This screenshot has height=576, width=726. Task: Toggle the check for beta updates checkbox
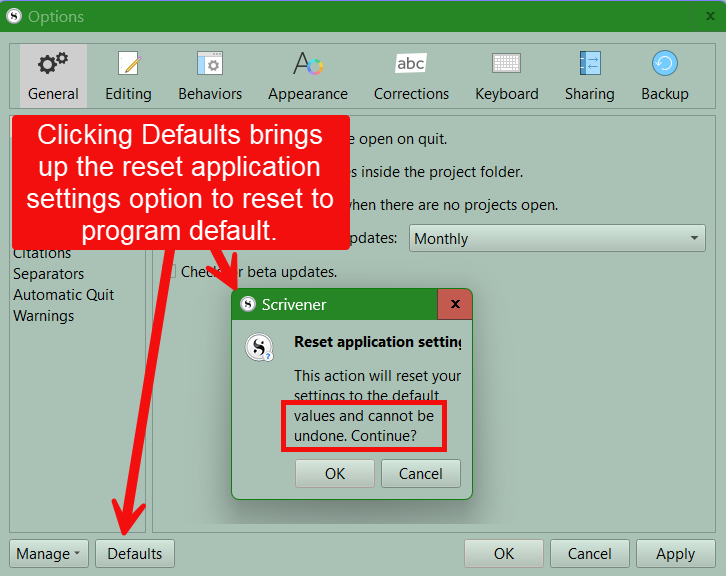171,272
